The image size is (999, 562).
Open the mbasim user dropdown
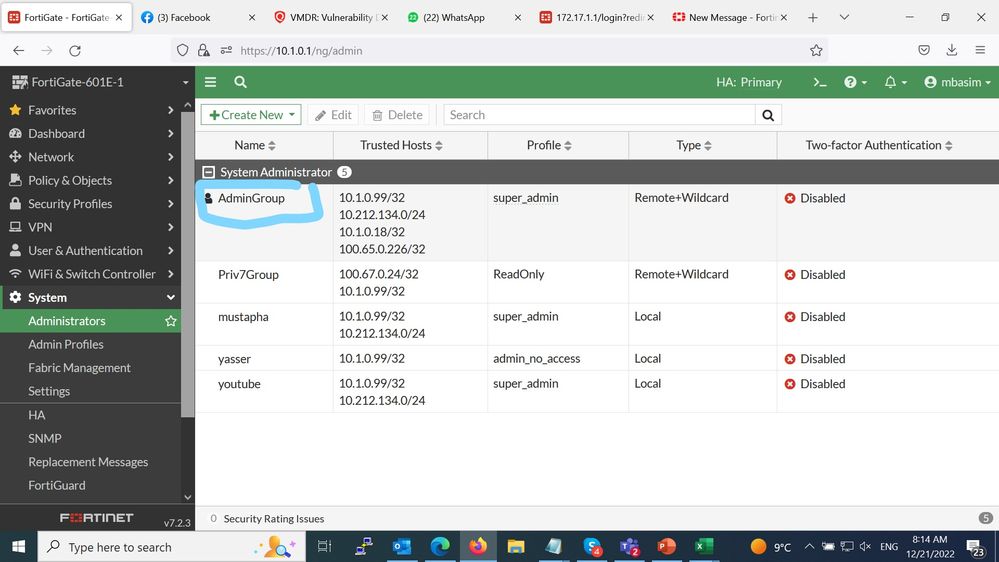[x=958, y=82]
